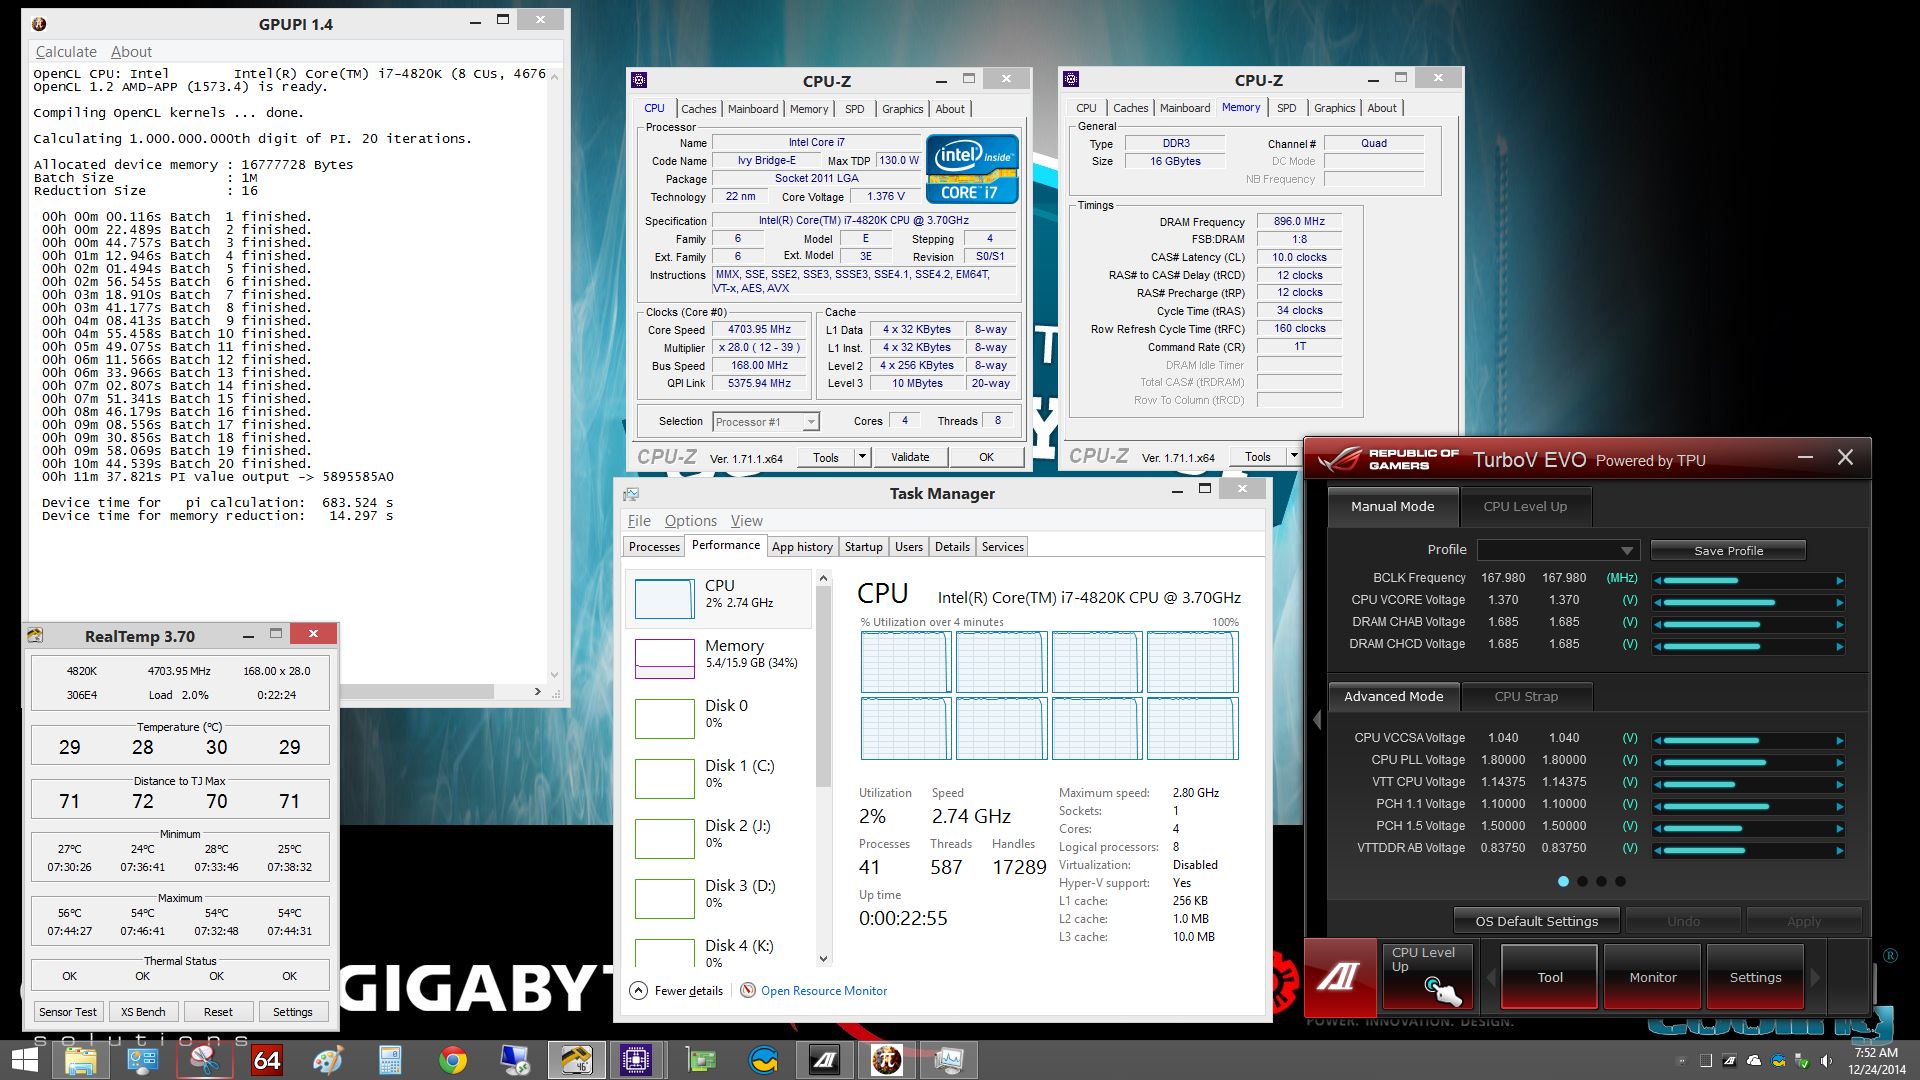Adjust the PCH 1.1 Voltage slider
Image resolution: width=1920 pixels, height=1080 pixels.
[x=1748, y=806]
